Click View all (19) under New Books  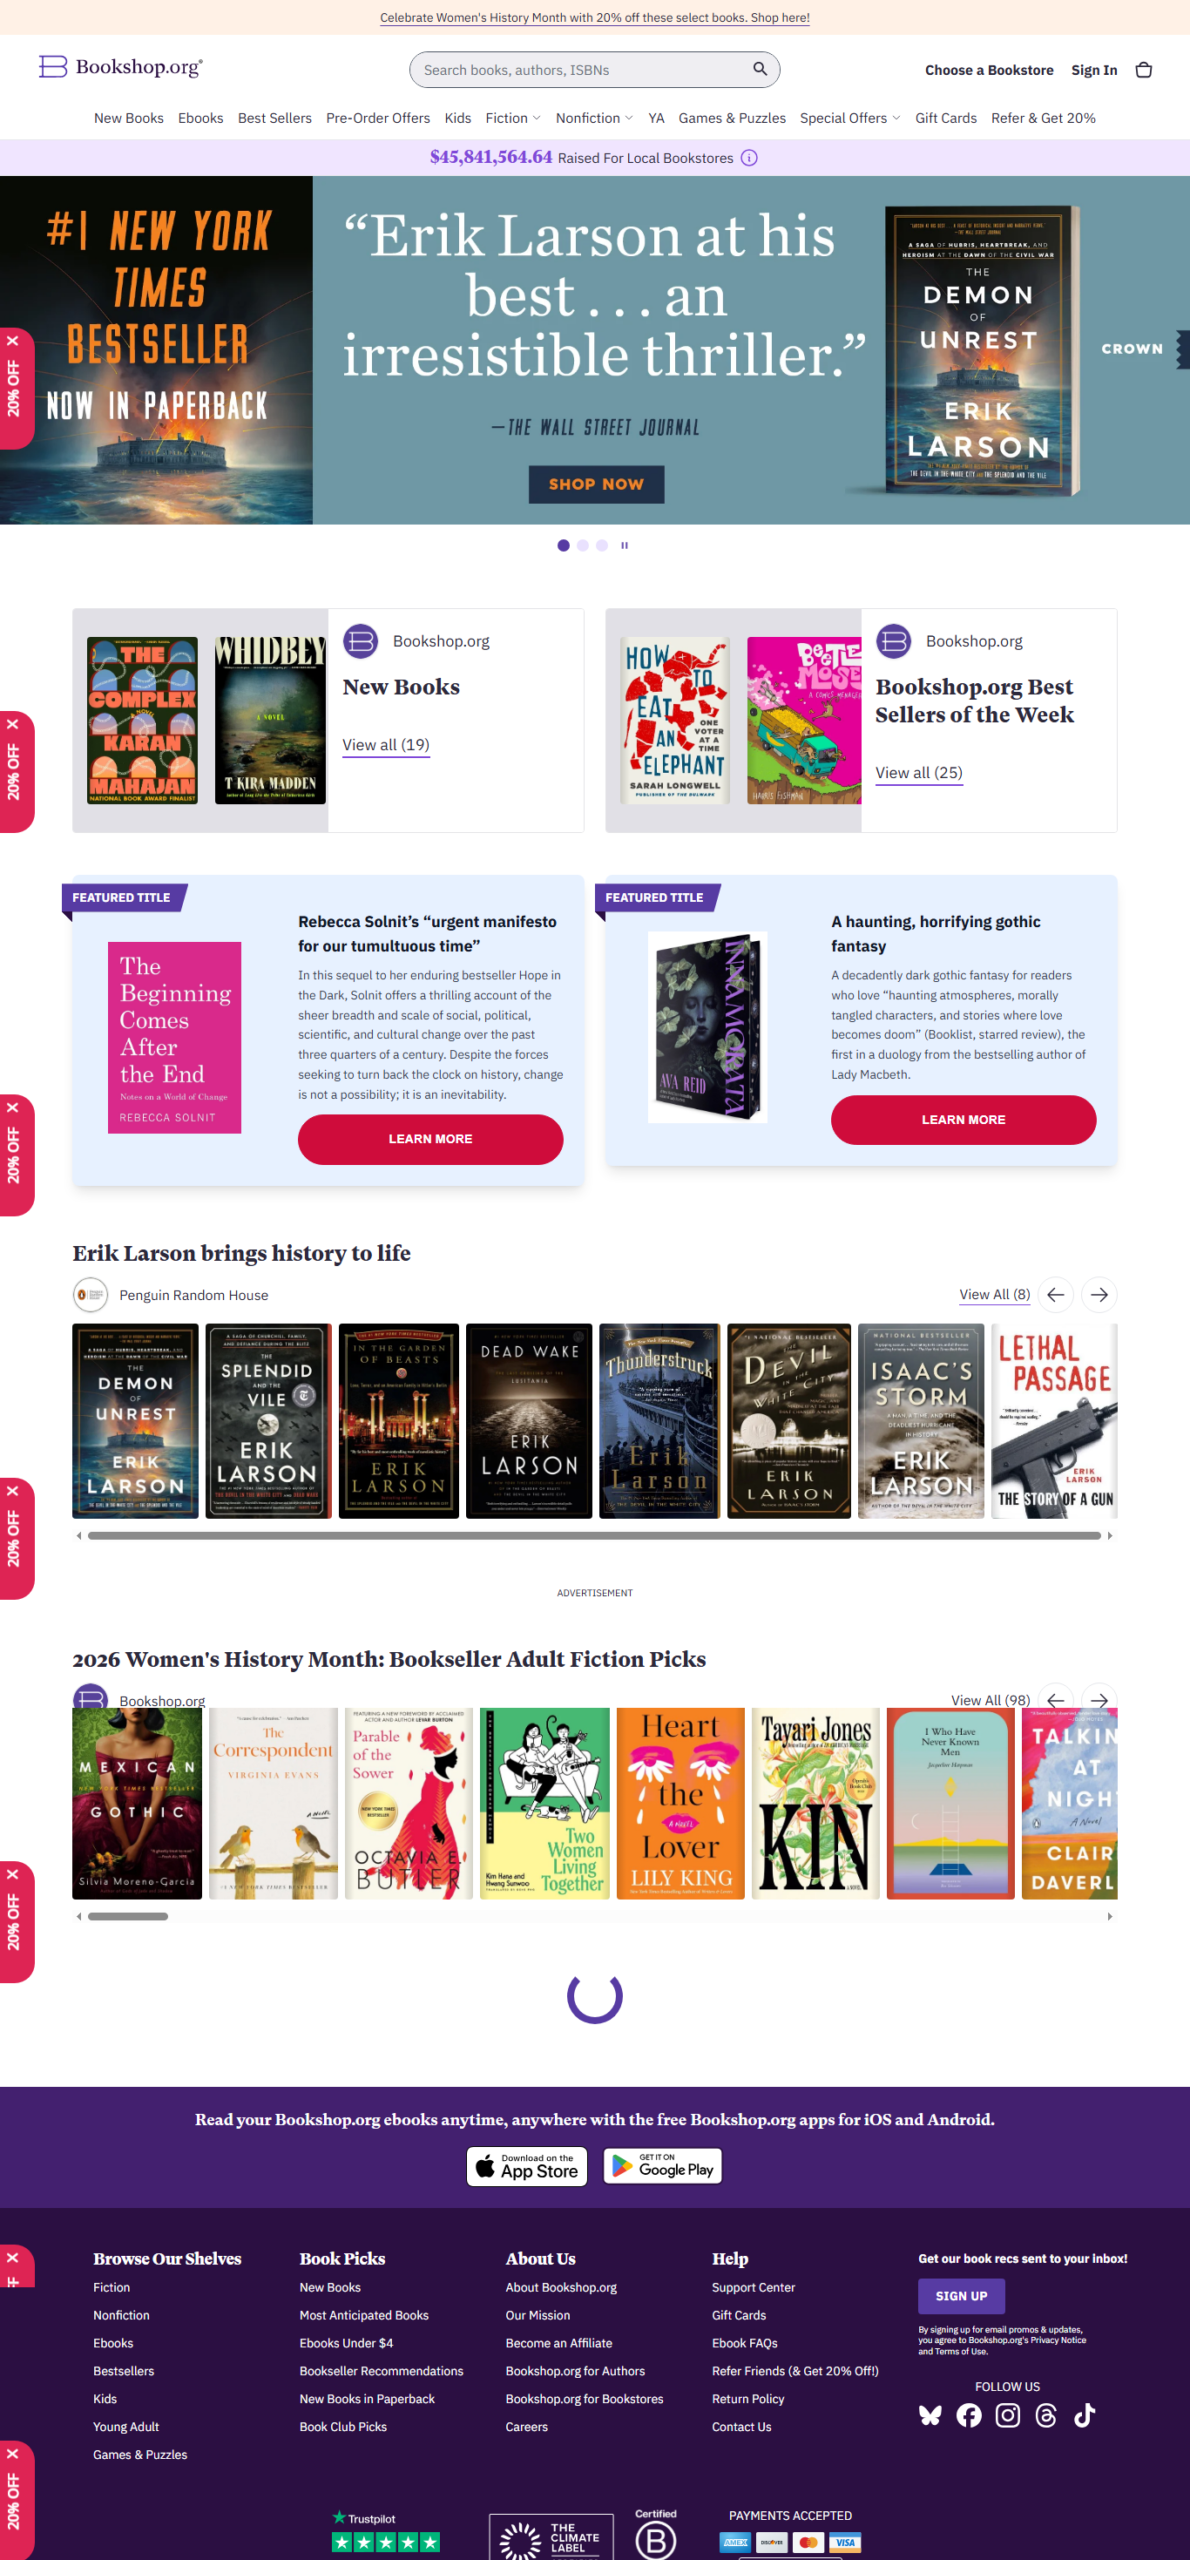[386, 745]
